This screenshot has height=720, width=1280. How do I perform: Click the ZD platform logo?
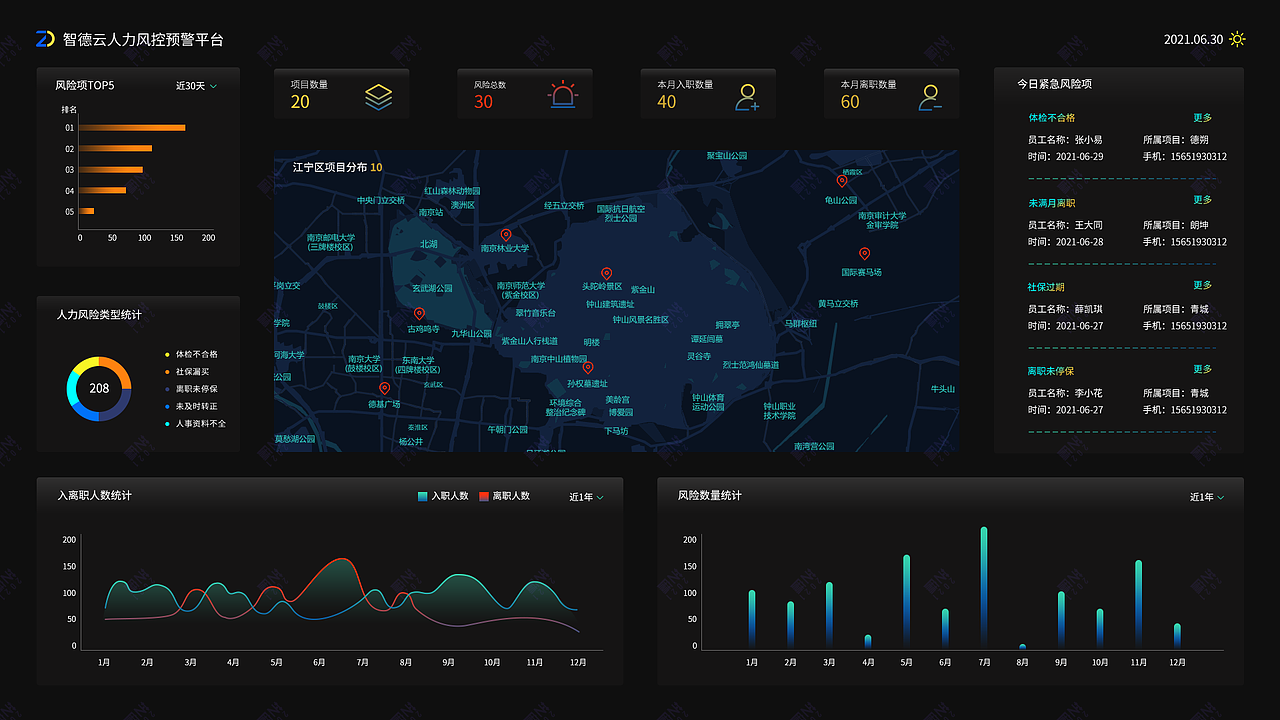[45, 39]
